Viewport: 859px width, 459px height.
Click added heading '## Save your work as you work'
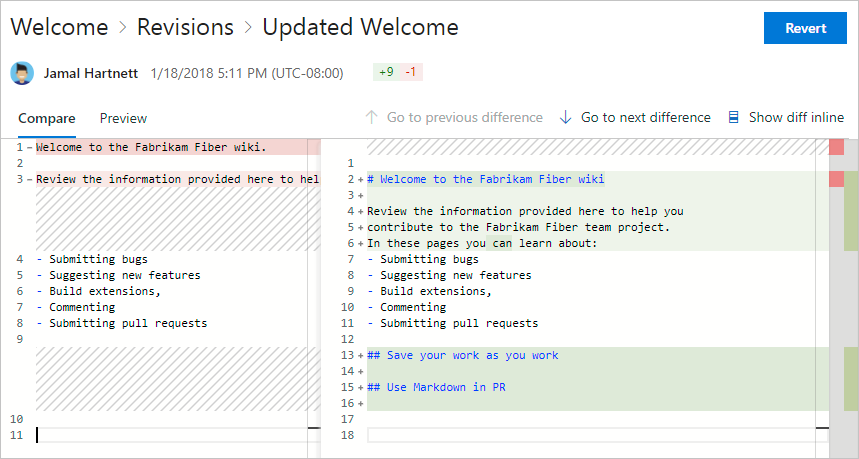[463, 355]
